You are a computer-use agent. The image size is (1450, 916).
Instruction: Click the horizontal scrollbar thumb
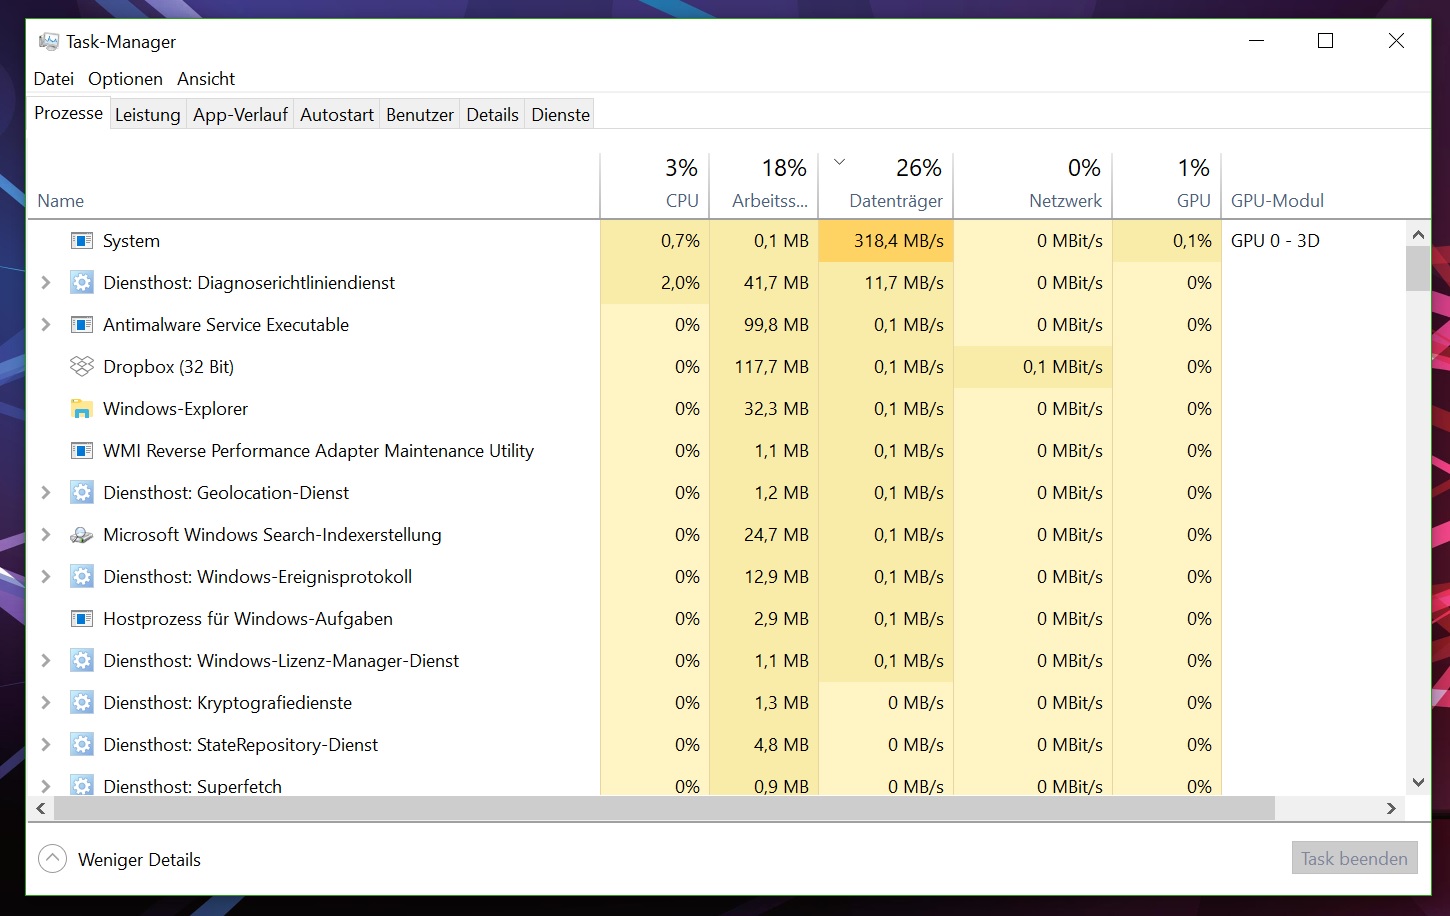tap(664, 808)
